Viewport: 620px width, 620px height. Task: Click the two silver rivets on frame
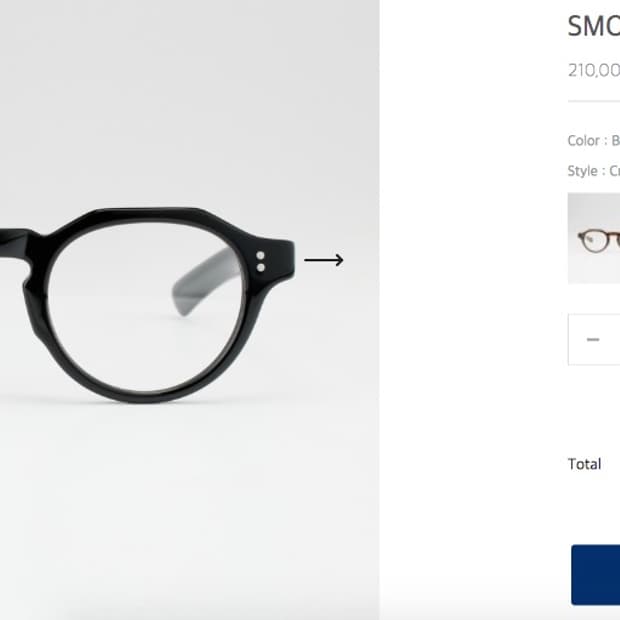click(261, 261)
